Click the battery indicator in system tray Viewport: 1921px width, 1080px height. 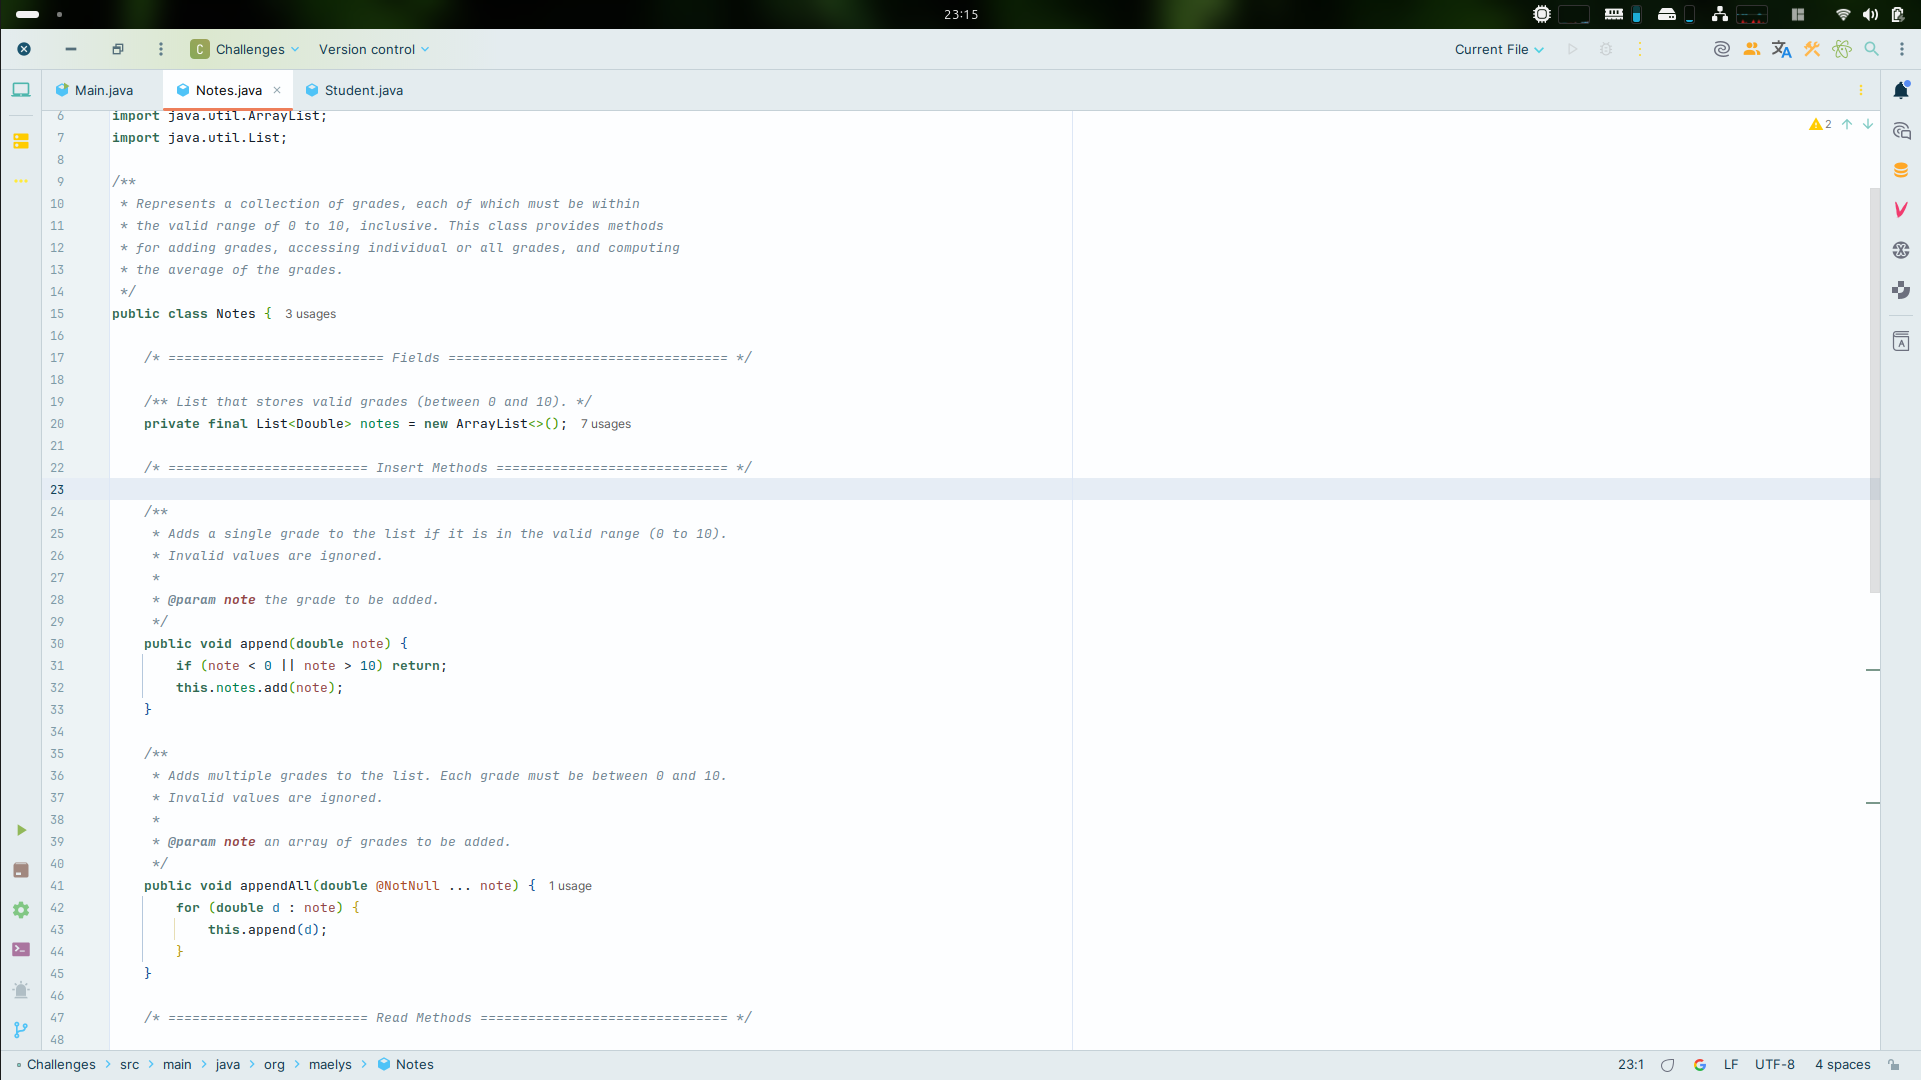1897,14
